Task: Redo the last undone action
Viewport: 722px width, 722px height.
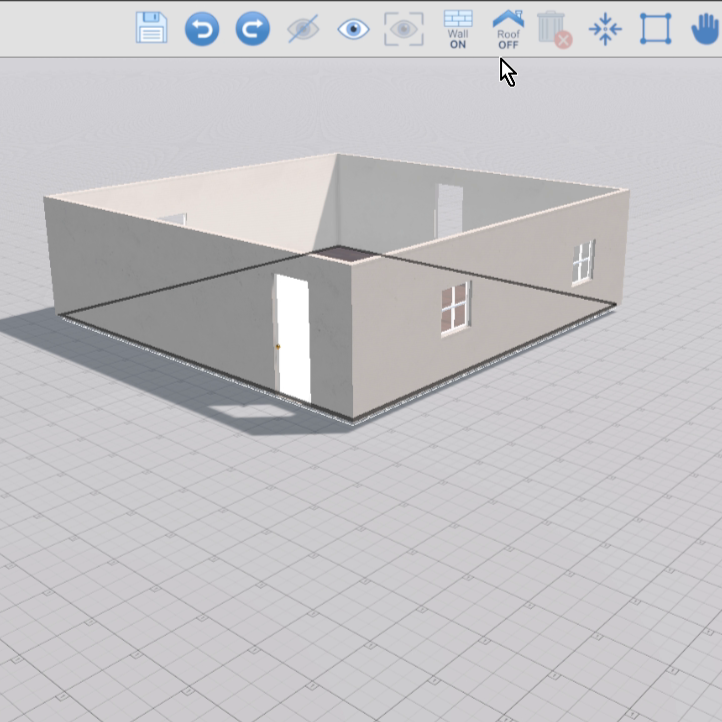Action: 252,29
